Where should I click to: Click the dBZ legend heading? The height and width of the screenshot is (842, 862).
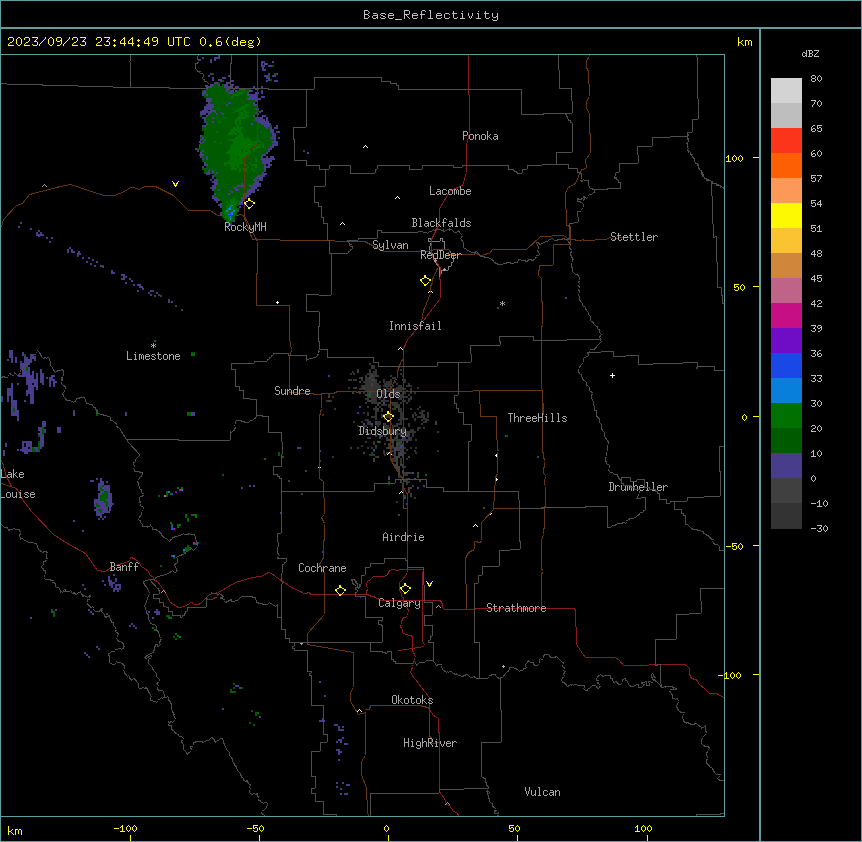point(810,53)
